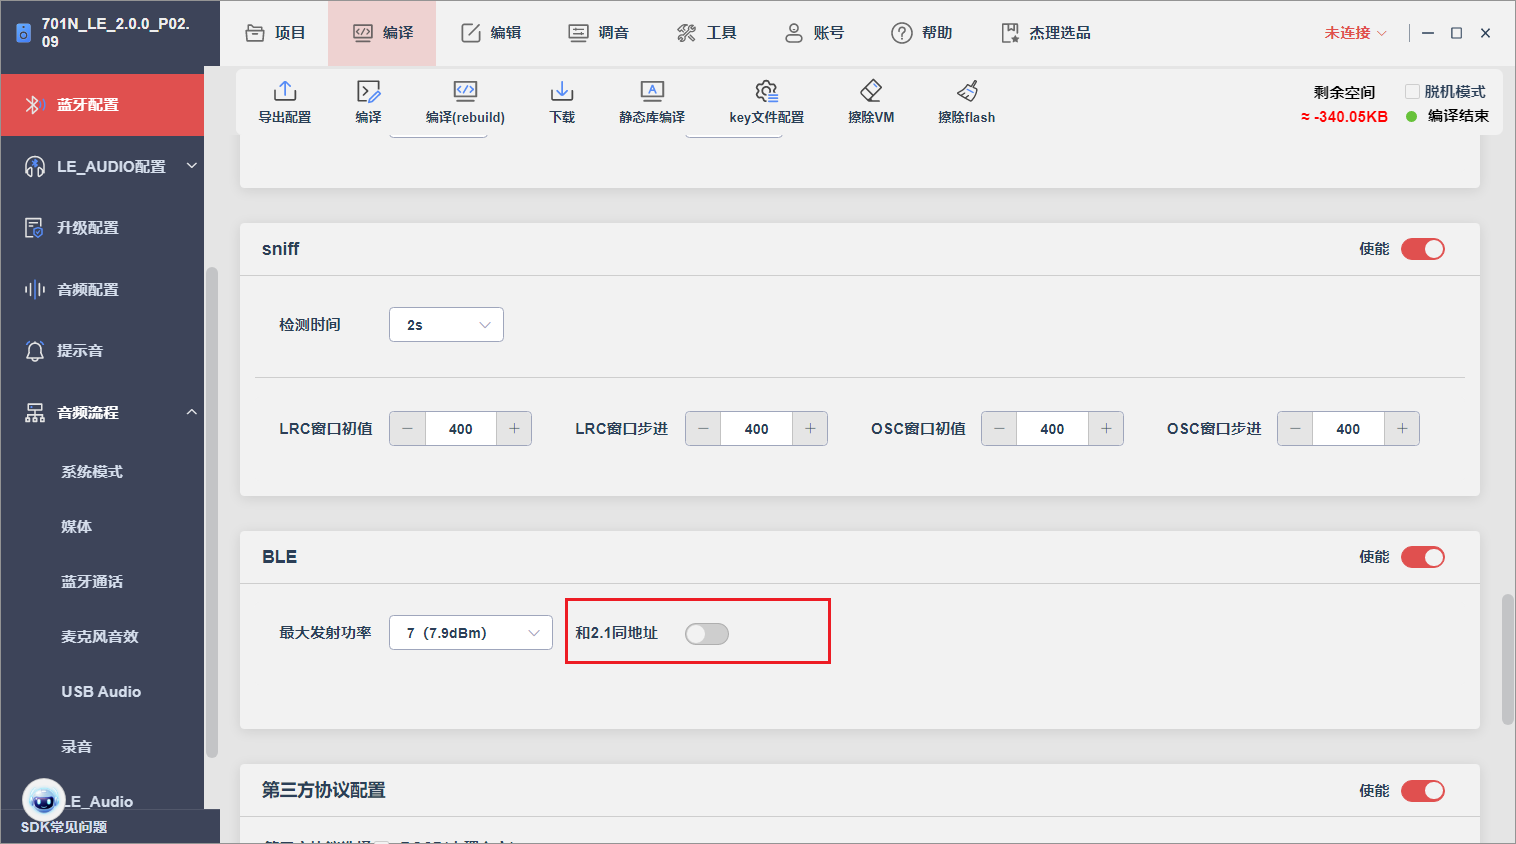Open the 检测时间 2s dropdown
The height and width of the screenshot is (844, 1516).
(446, 325)
